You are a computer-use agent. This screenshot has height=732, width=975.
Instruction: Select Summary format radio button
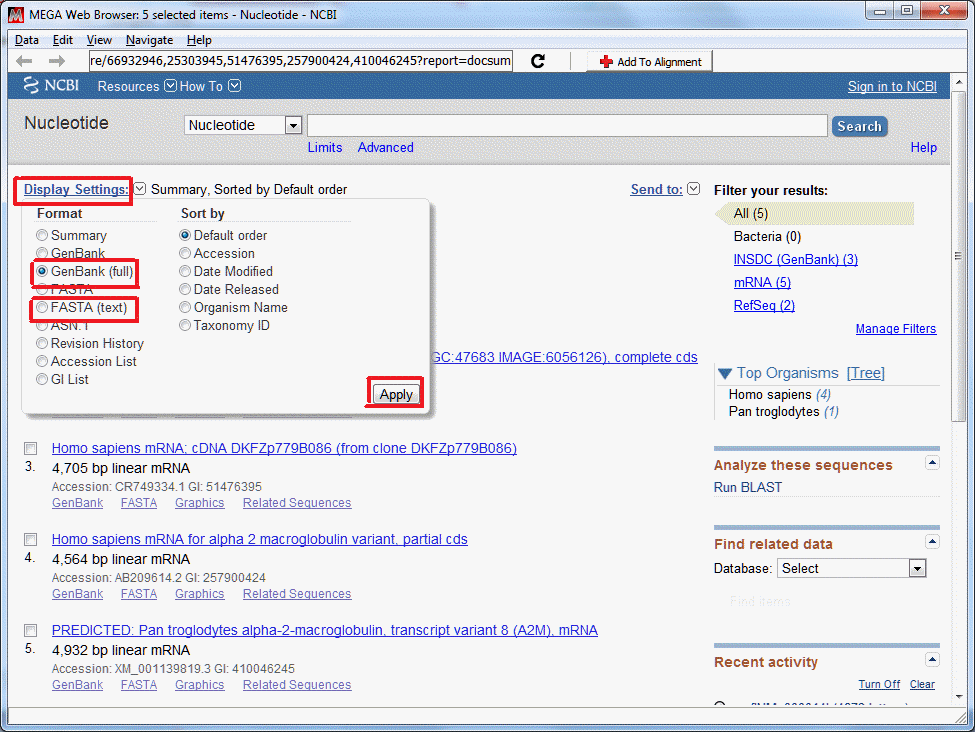pyautogui.click(x=42, y=235)
